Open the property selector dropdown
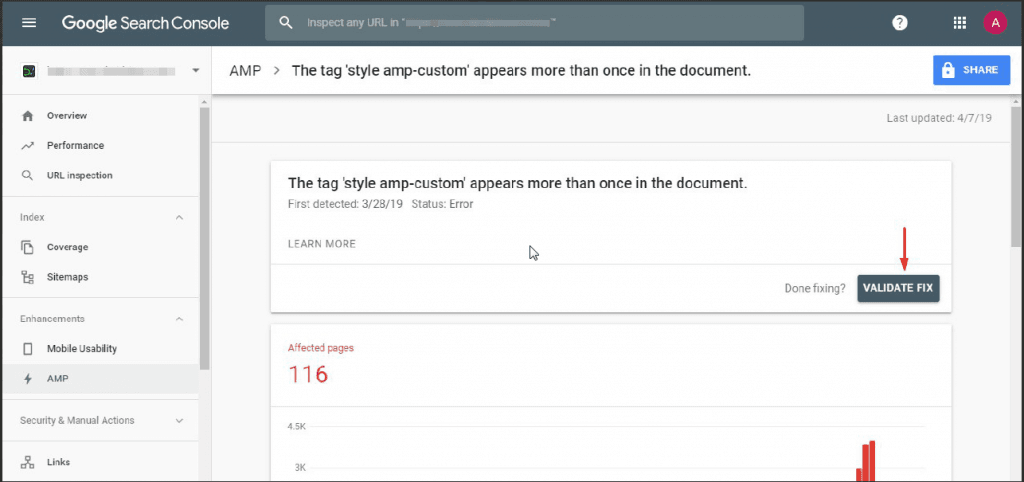1024x482 pixels. 195,71
